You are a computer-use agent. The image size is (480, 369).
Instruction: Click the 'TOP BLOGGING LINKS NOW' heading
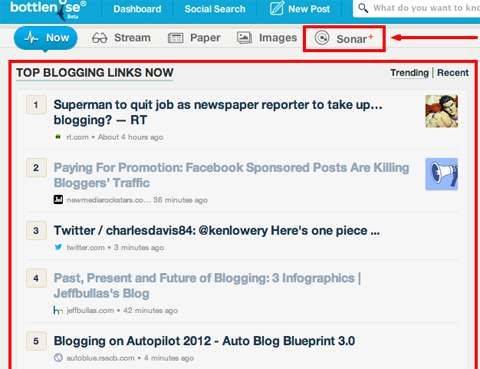tap(95, 73)
